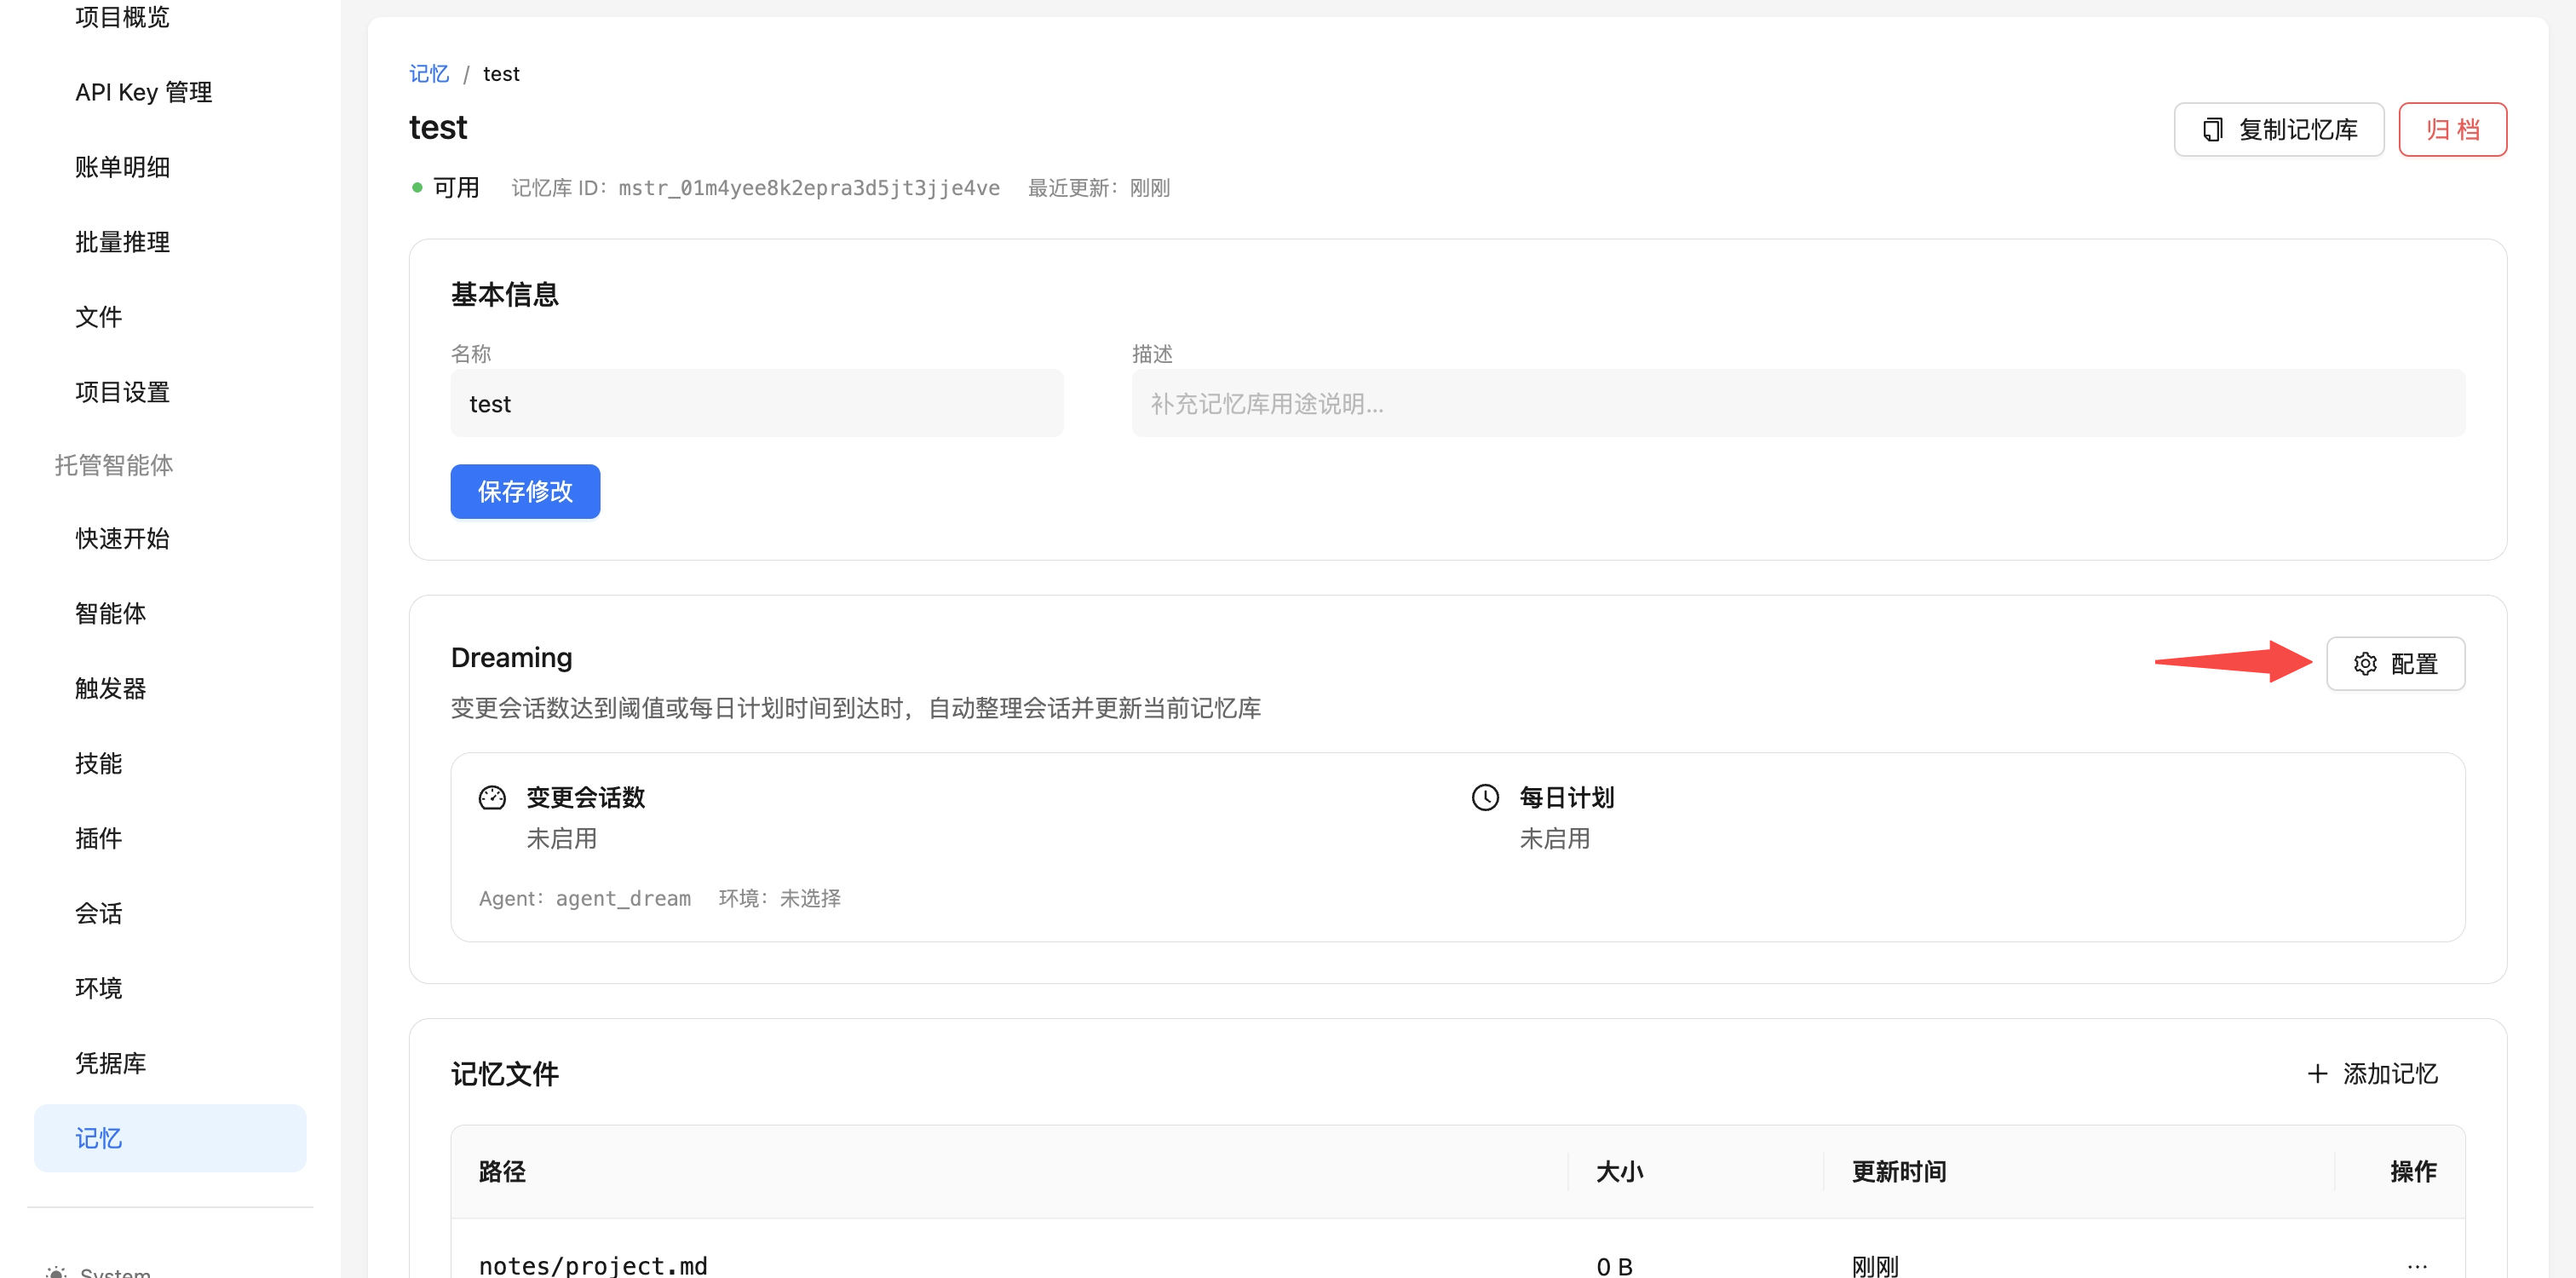Open 快速开始 in the sidebar

point(122,539)
